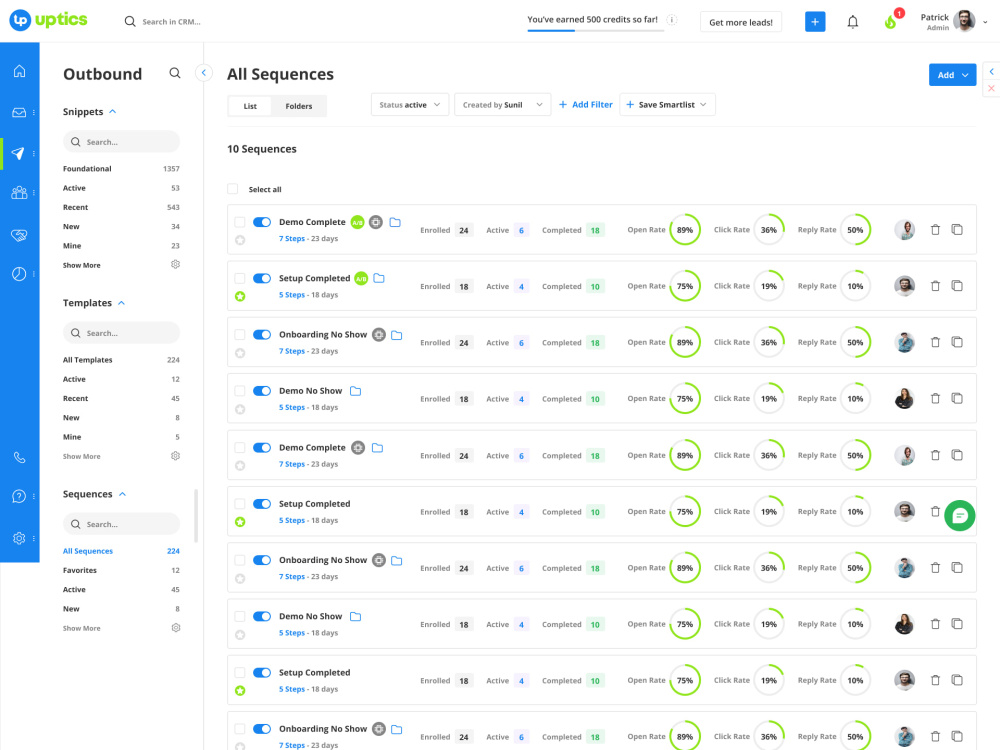This screenshot has width=1000, height=750.
Task: Focus the Snippets search field
Action: tap(121, 142)
